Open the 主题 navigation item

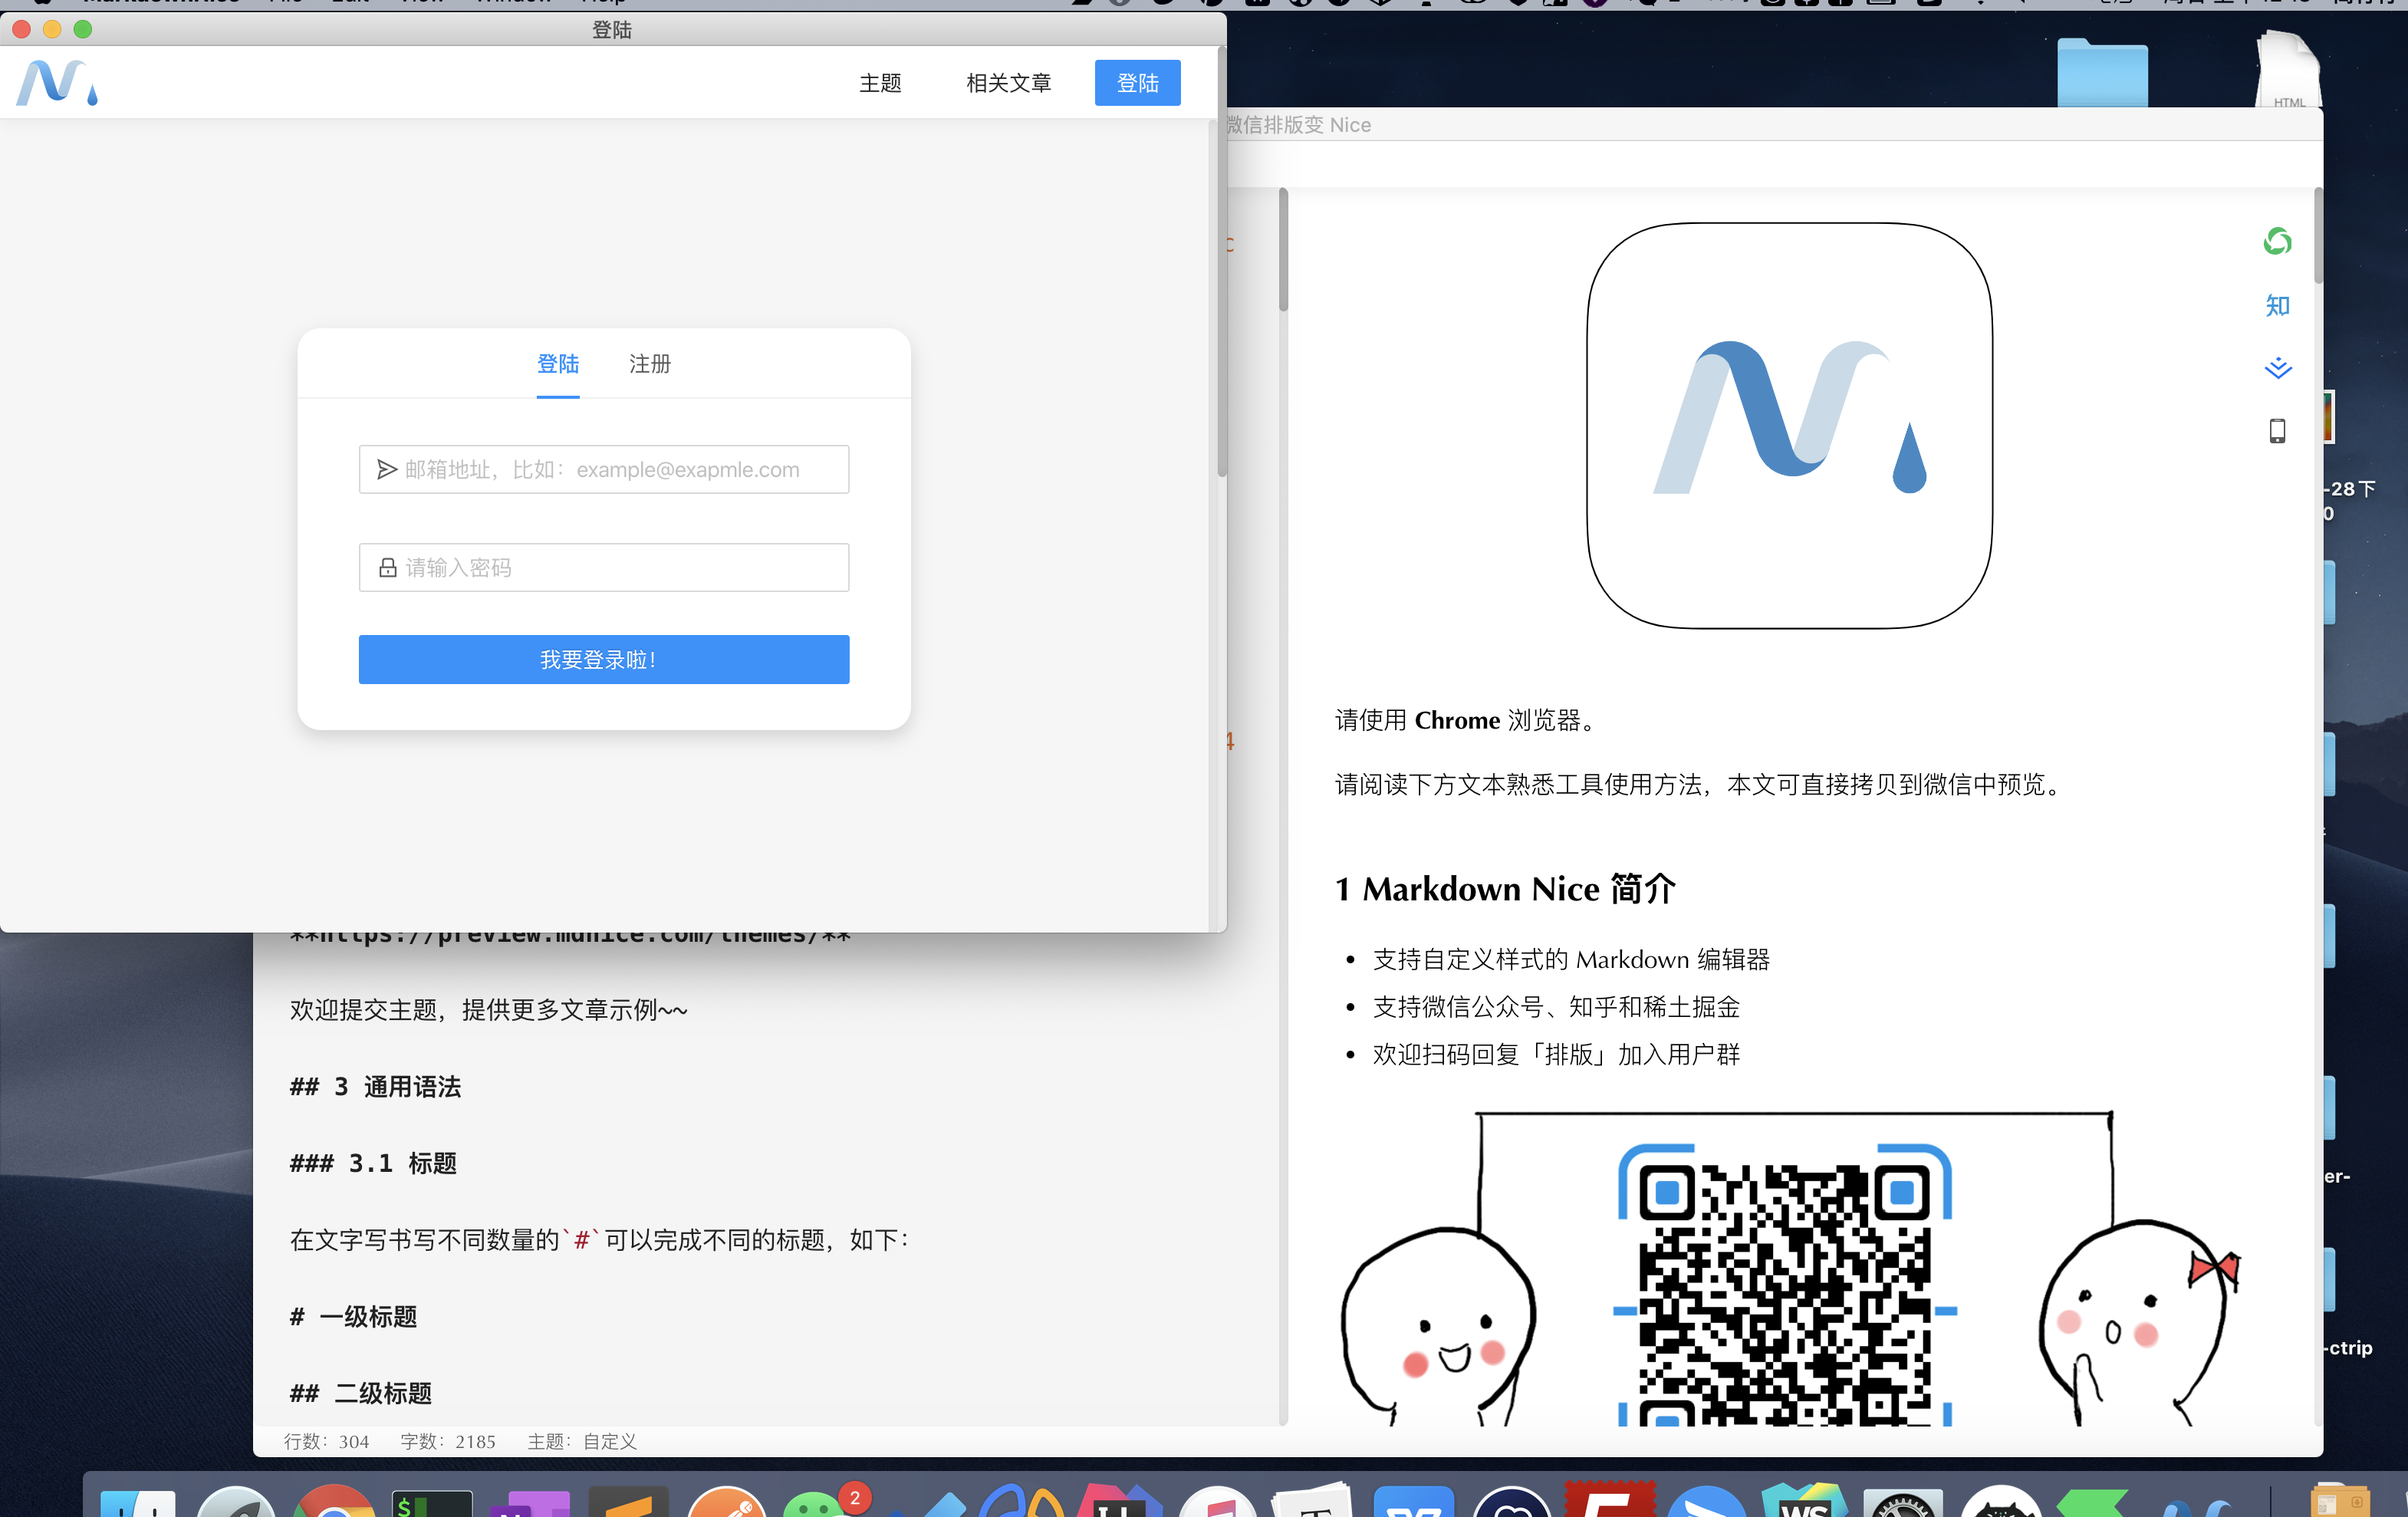880,83
